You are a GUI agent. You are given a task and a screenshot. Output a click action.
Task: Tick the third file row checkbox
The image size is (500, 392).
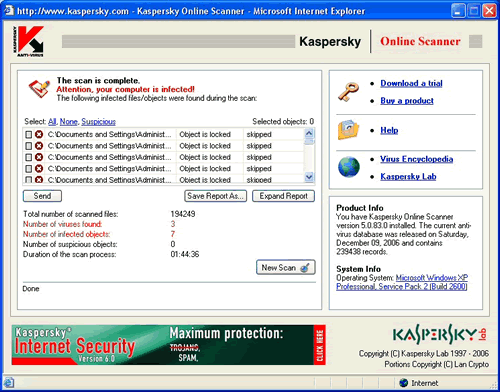point(29,157)
